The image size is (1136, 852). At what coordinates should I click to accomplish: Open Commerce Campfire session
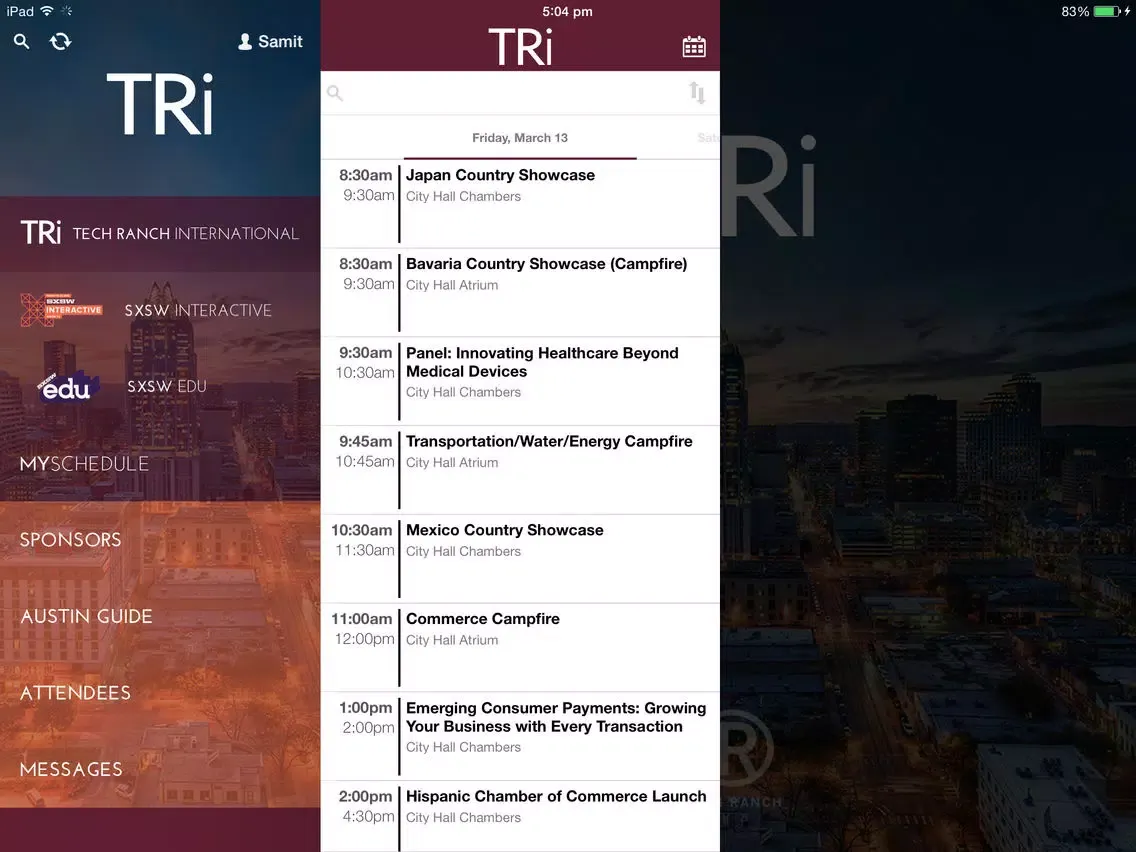pyautogui.click(x=520, y=648)
